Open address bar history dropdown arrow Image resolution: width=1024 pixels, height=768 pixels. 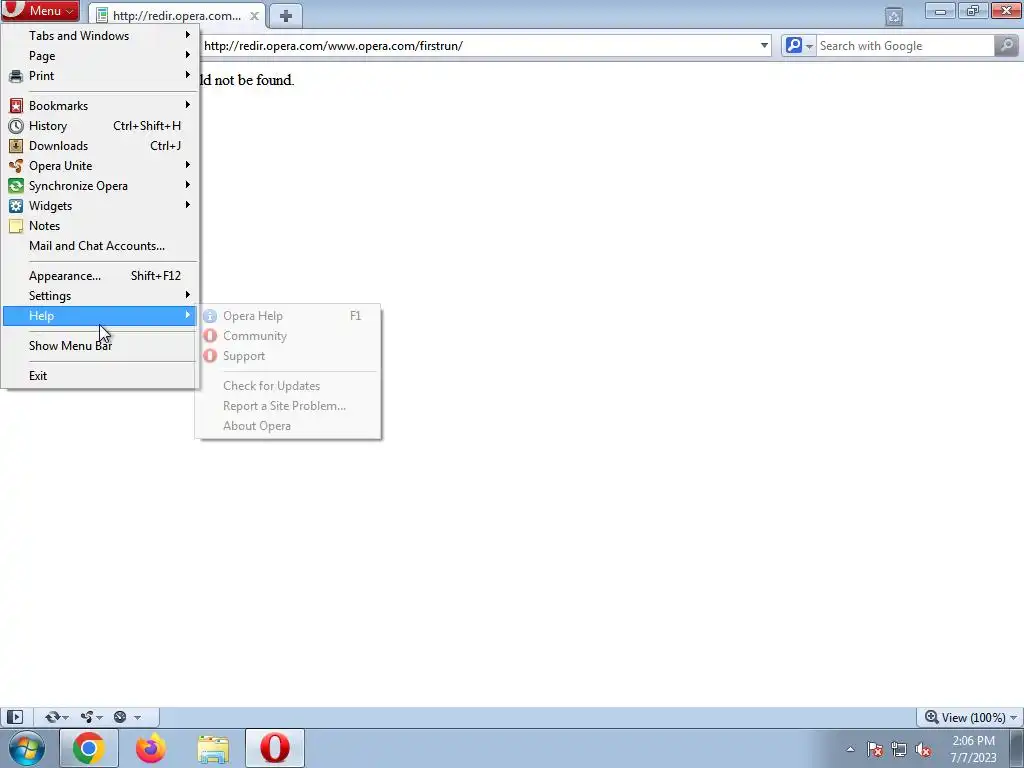(x=764, y=46)
